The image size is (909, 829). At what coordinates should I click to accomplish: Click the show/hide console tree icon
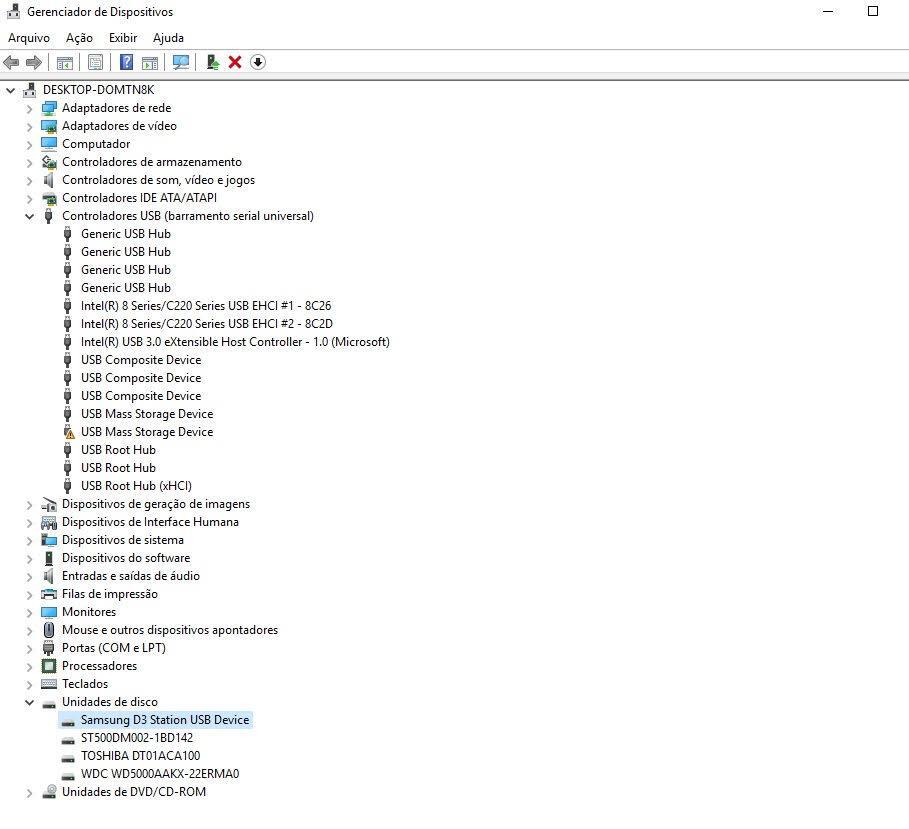tap(65, 62)
